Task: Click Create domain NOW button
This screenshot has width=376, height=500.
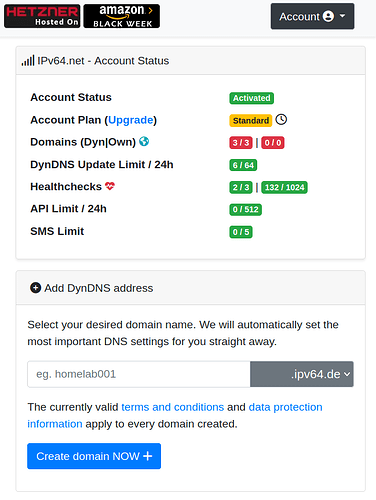Action: click(x=94, y=456)
